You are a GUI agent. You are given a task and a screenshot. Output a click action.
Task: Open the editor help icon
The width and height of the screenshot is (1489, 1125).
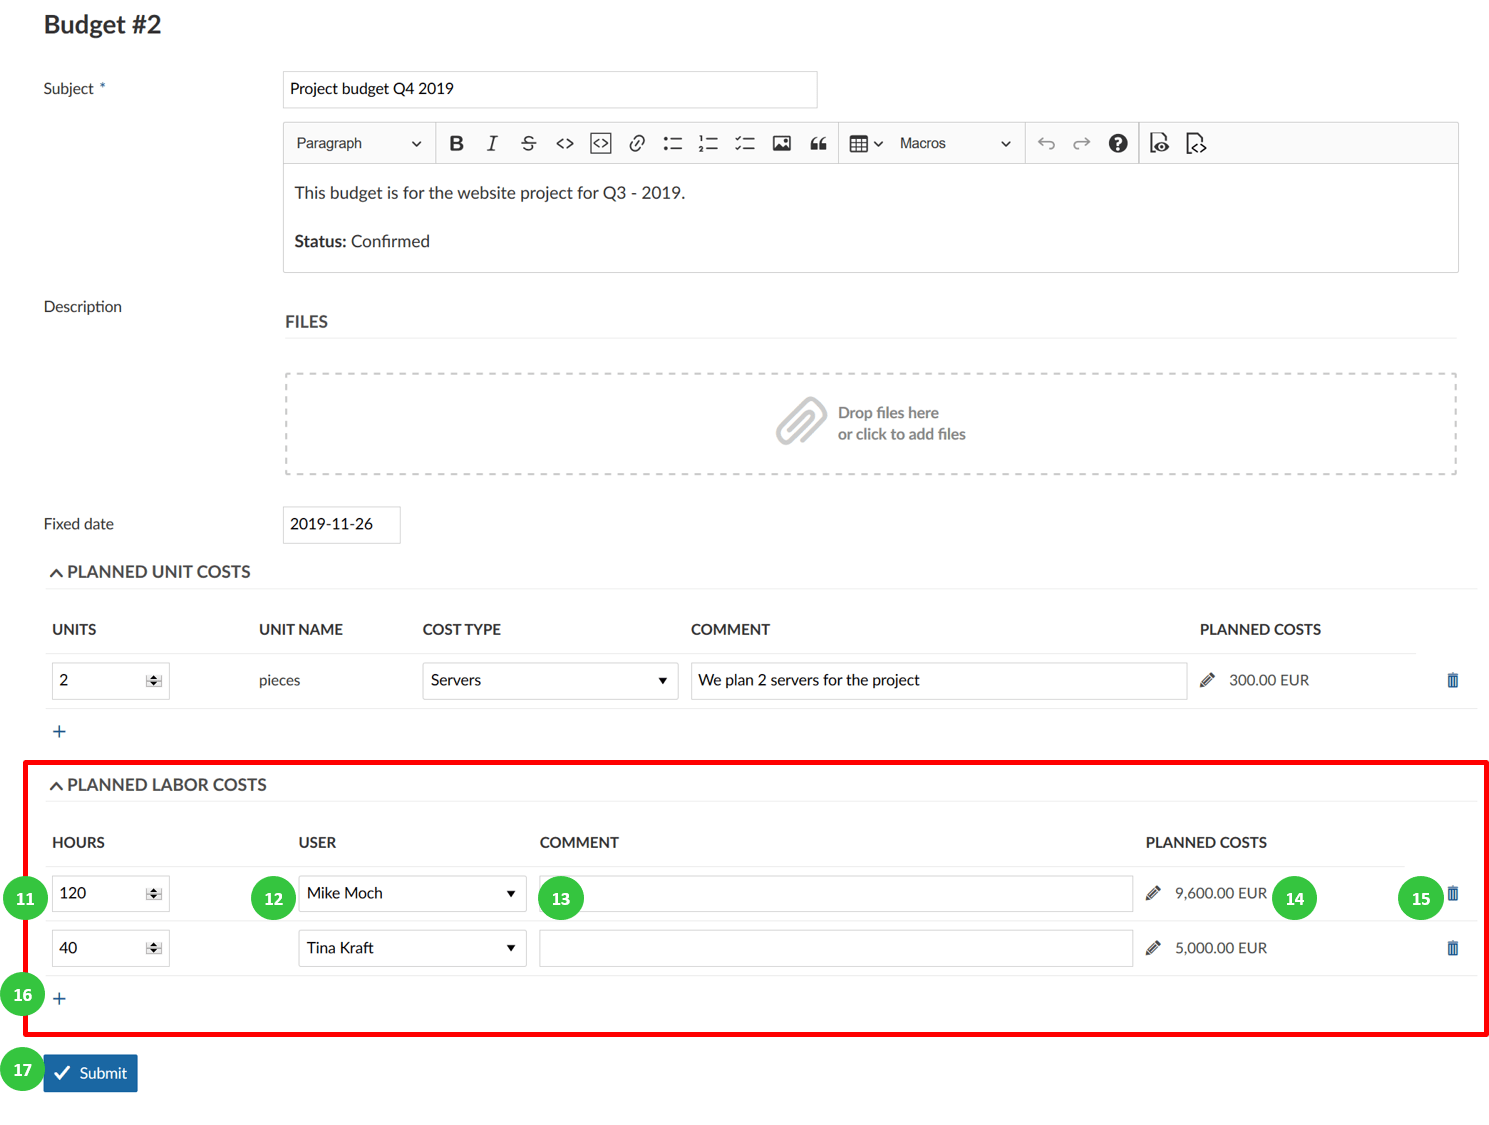point(1117,144)
